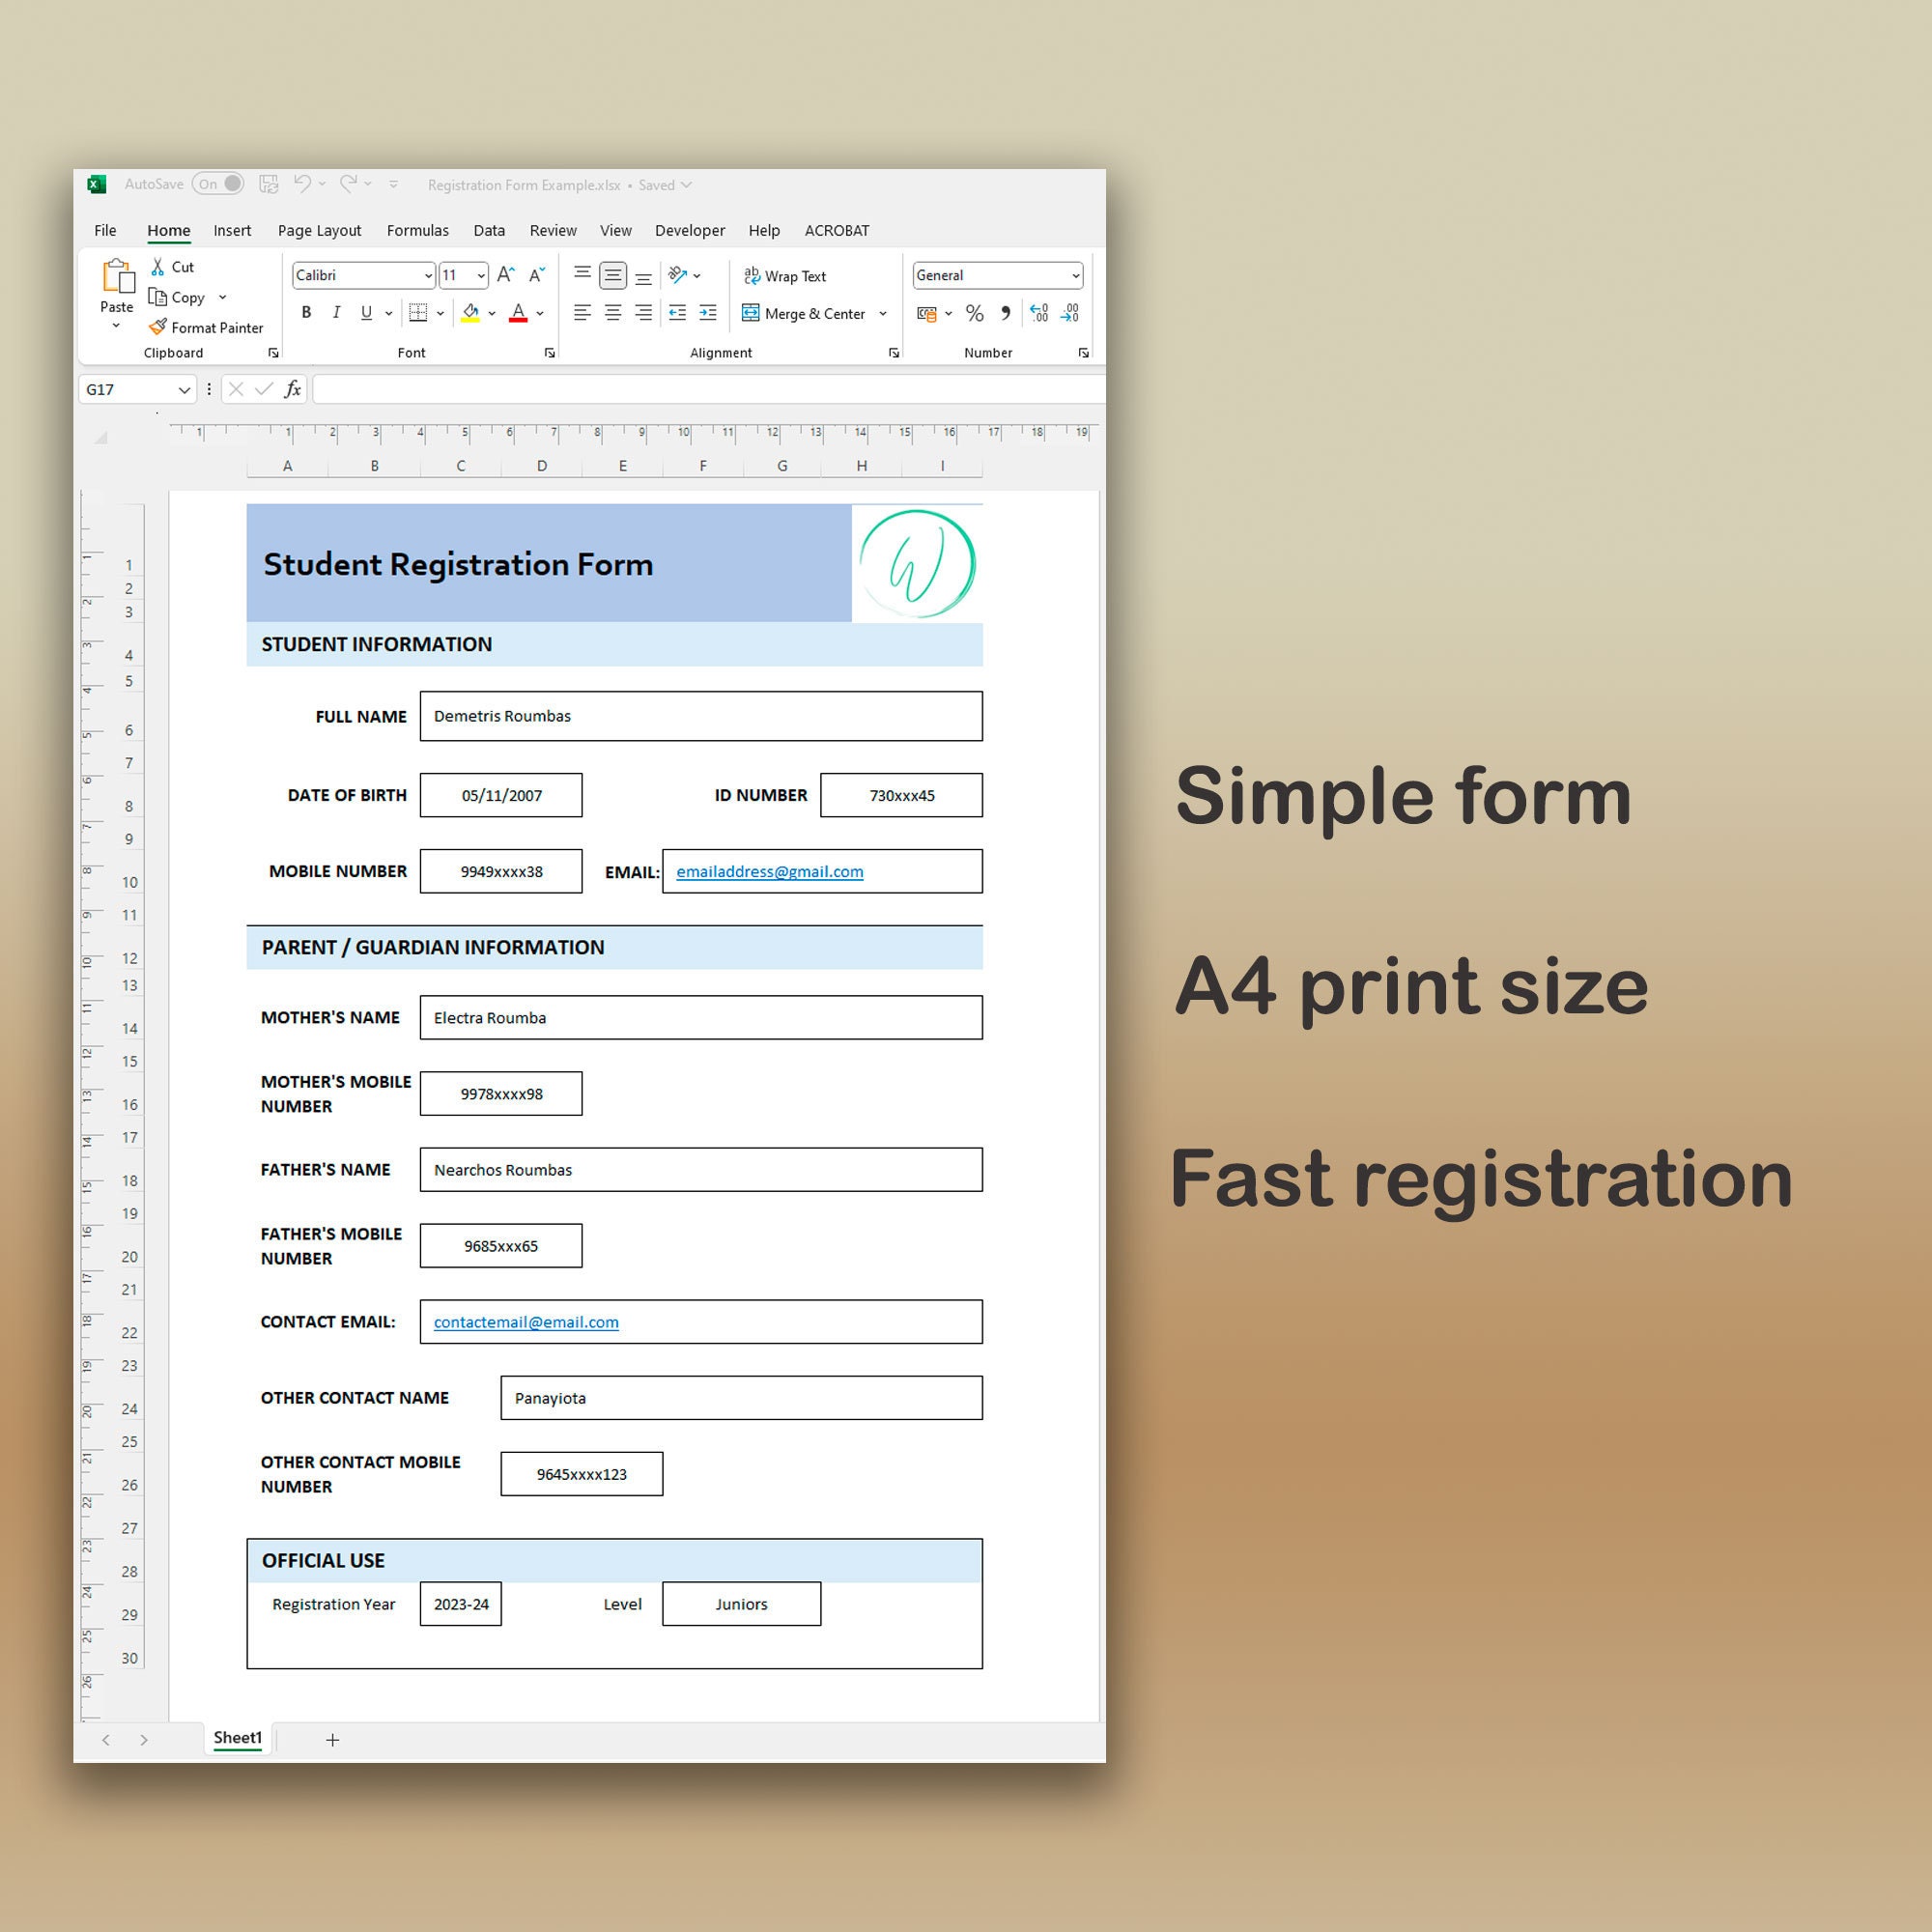Select the Format Painter tool
This screenshot has width=1932, height=1932.
click(205, 327)
